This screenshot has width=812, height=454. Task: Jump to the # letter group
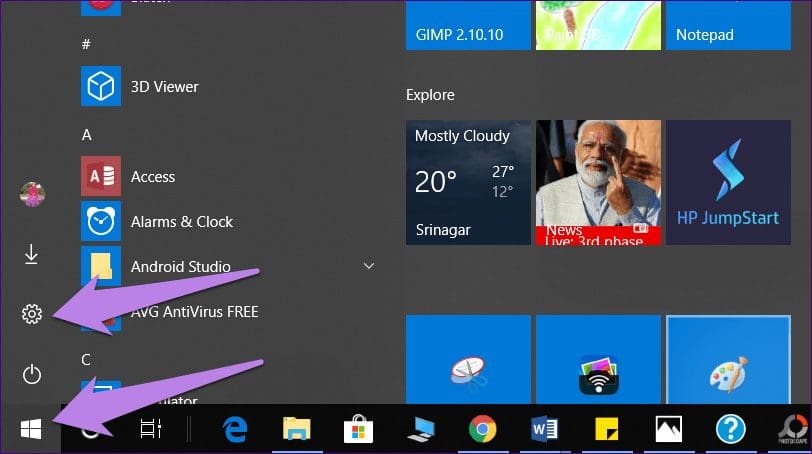(x=86, y=45)
